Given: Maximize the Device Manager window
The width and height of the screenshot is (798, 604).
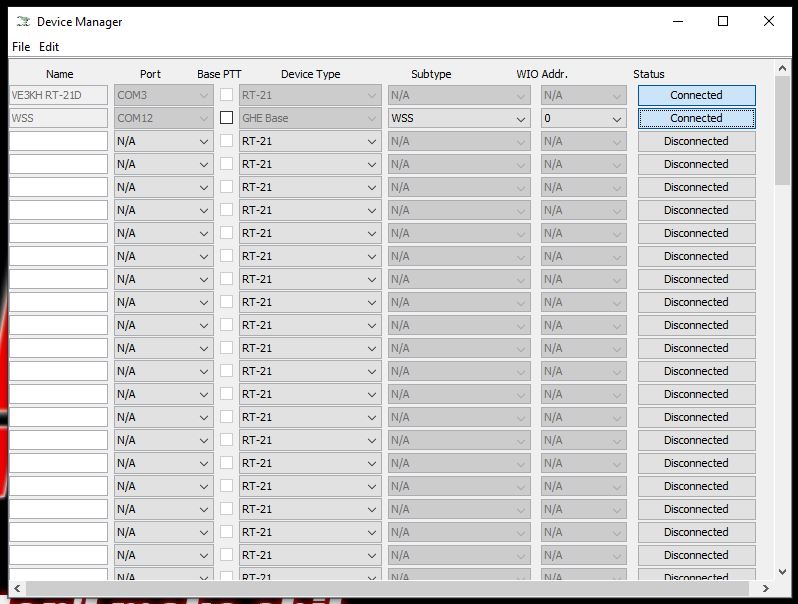Looking at the screenshot, I should tap(723, 21).
